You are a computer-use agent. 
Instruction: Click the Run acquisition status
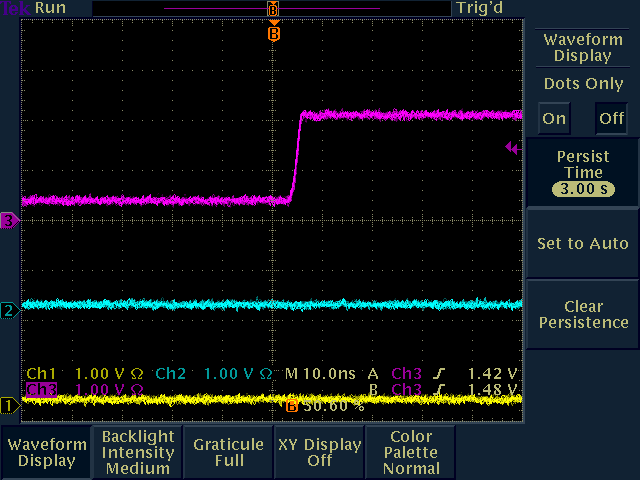coord(50,8)
